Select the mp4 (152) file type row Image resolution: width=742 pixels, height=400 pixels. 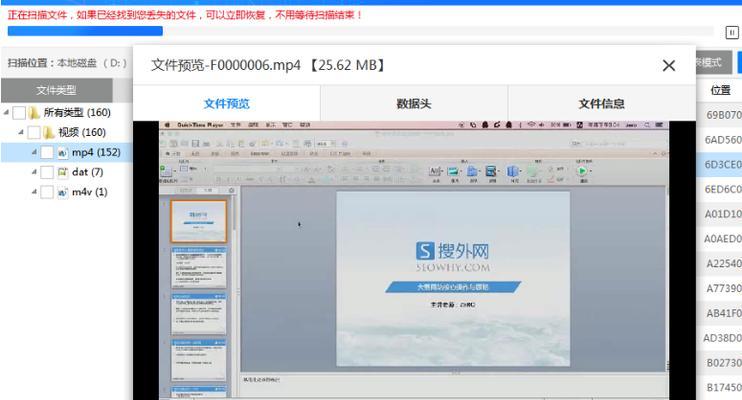point(67,152)
